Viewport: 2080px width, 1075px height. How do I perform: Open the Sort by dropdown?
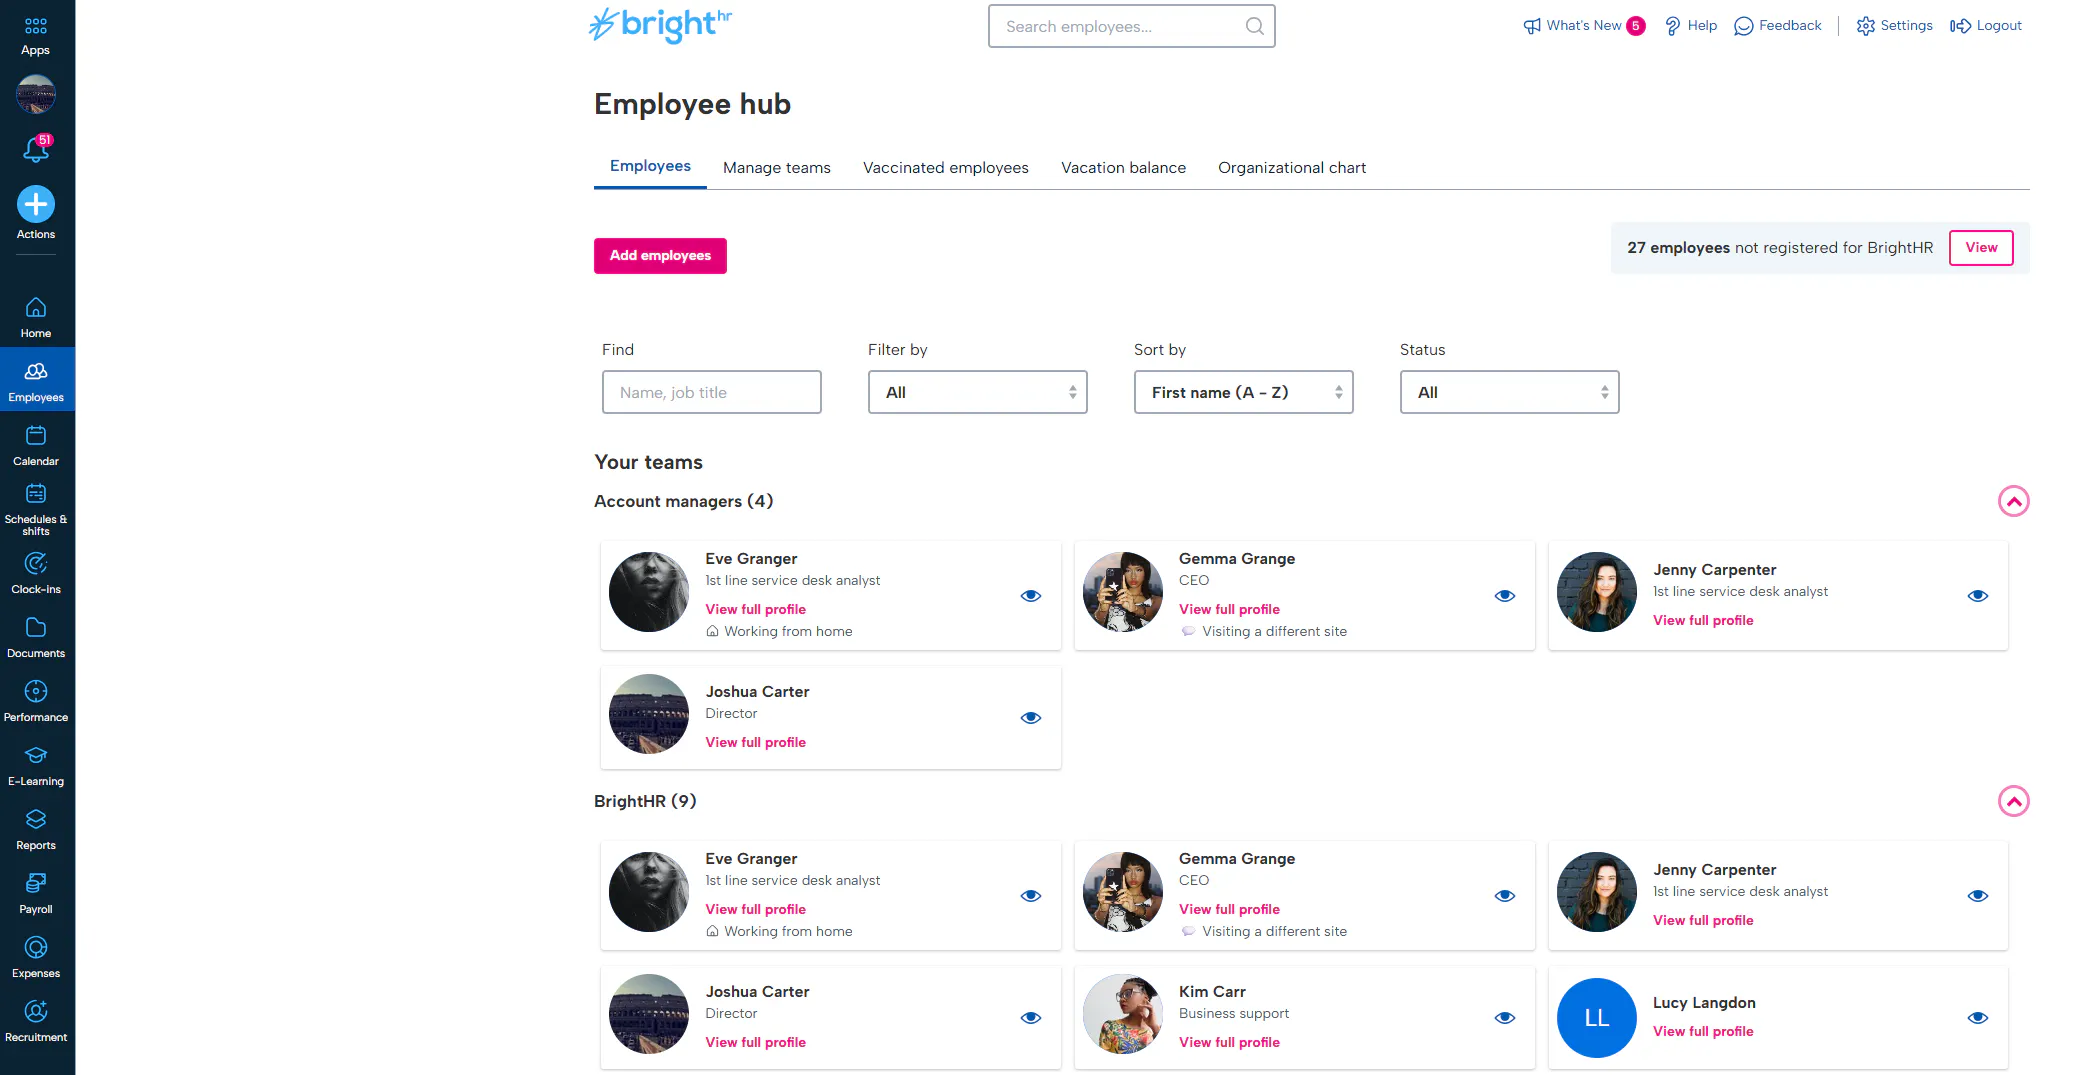tap(1243, 392)
